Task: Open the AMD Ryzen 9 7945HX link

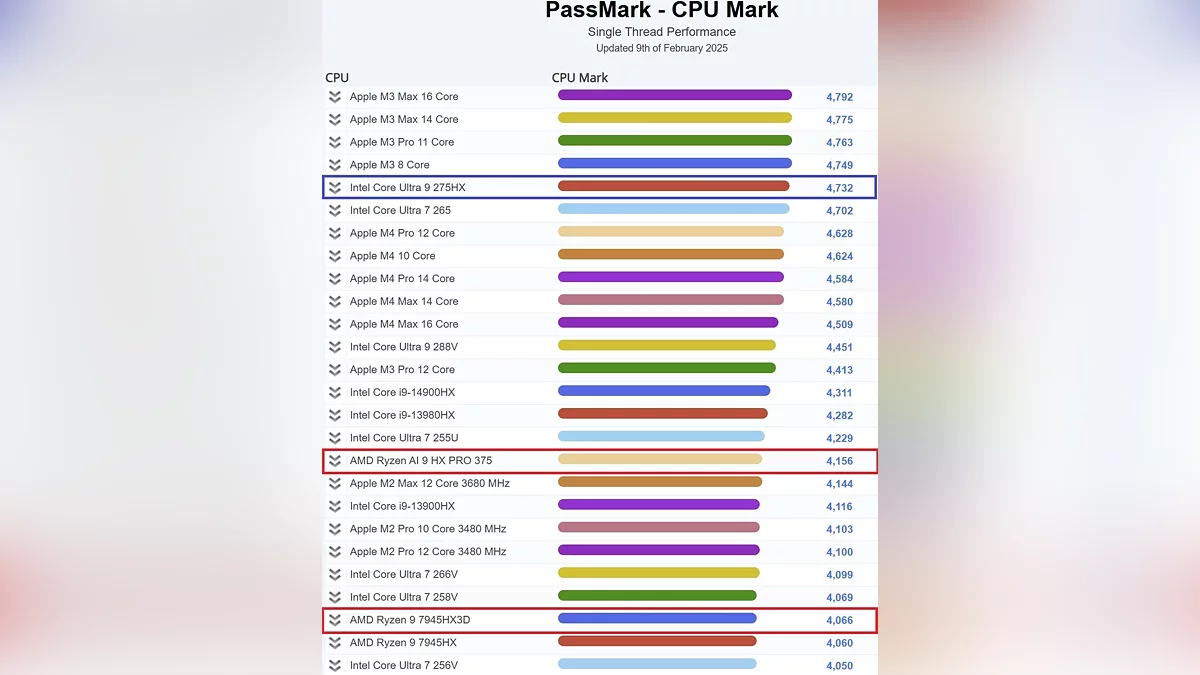Action: click(403, 643)
